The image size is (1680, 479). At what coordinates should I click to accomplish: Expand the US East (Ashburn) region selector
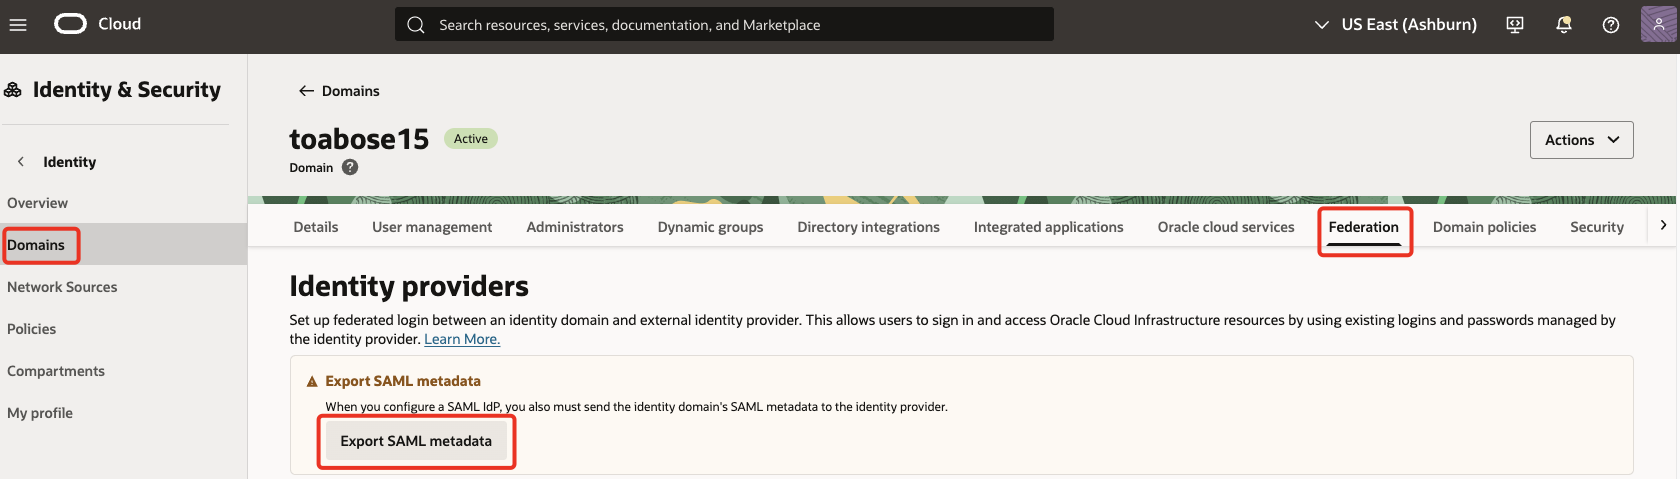point(1395,25)
